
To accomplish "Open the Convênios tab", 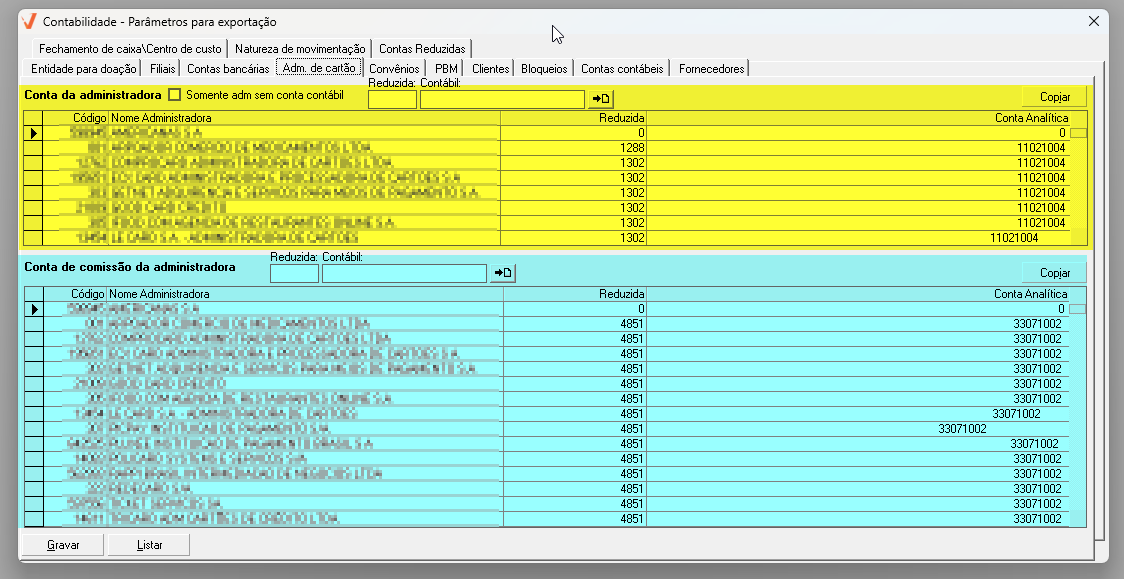I will coord(394,69).
